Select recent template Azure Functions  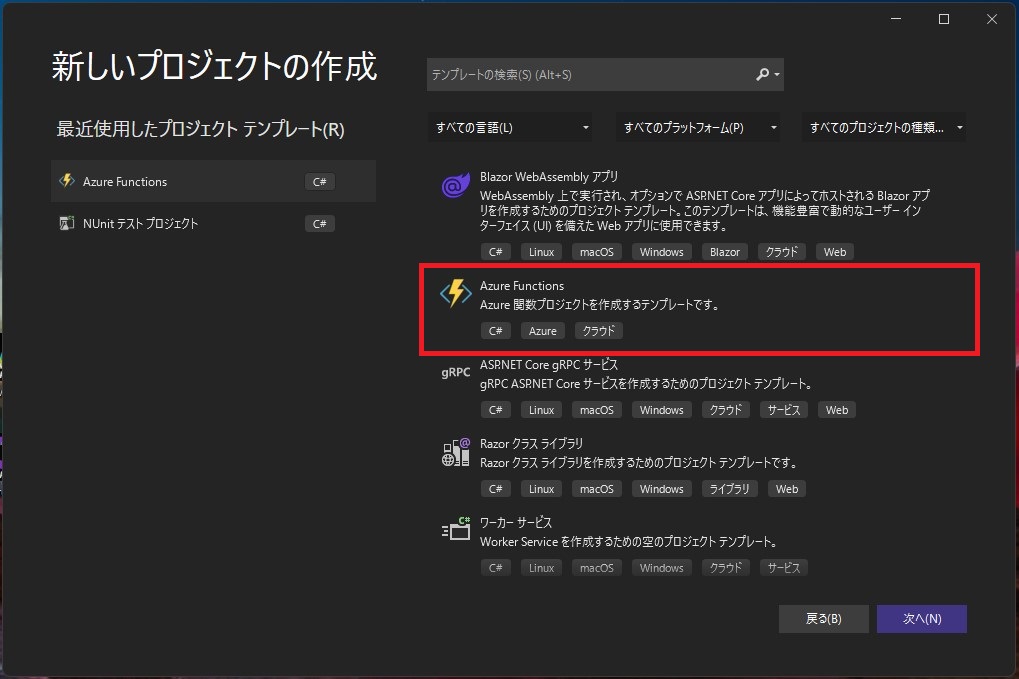213,181
